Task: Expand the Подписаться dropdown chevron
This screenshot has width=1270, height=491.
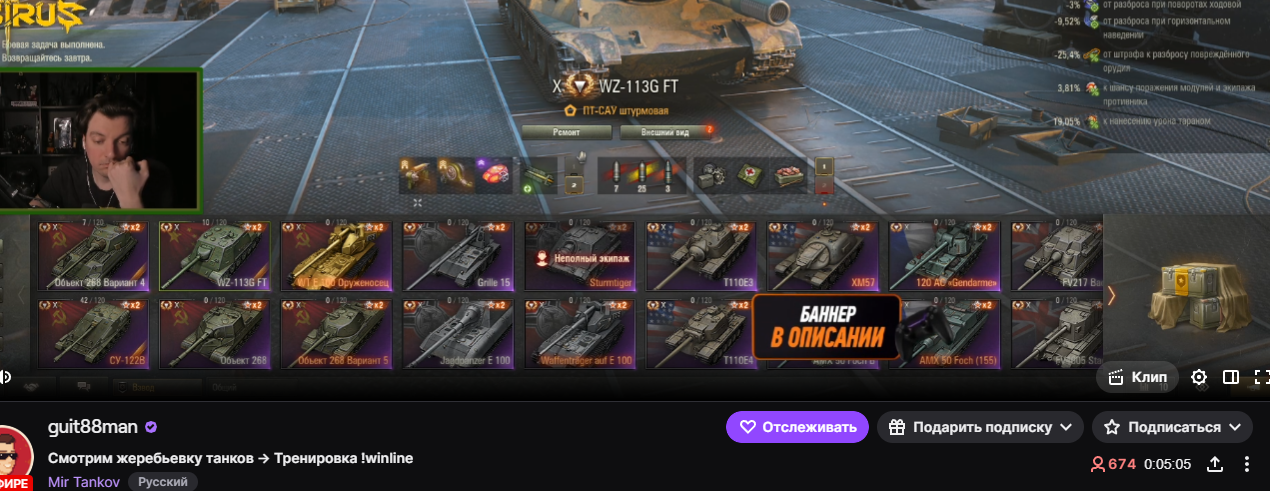Action: [1234, 427]
